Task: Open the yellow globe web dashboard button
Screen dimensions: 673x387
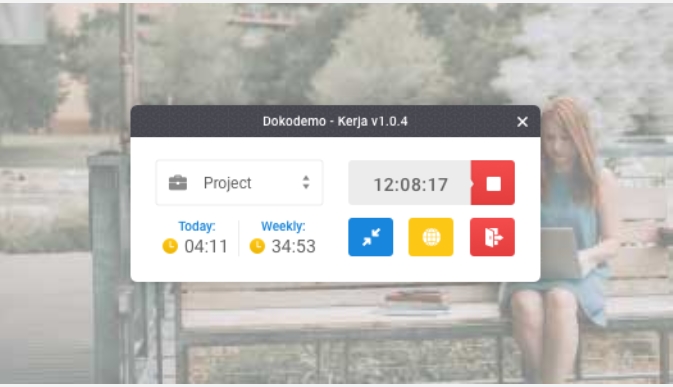Action: [x=431, y=237]
